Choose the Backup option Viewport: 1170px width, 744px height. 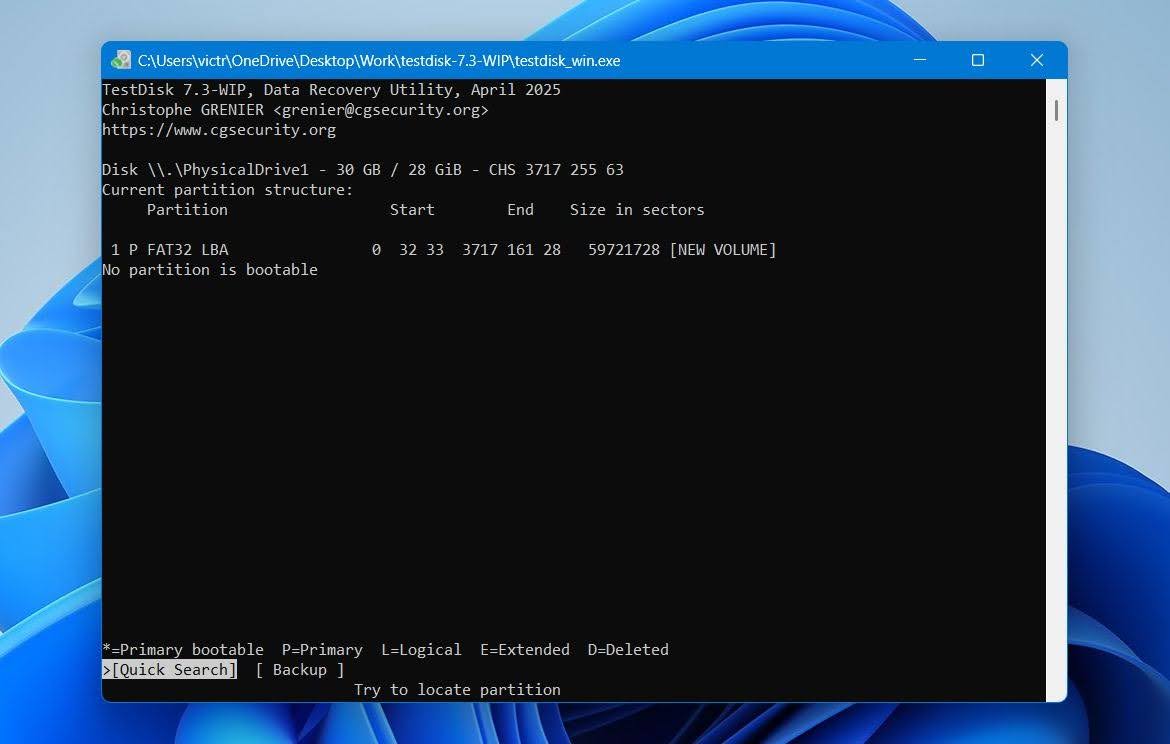[299, 669]
